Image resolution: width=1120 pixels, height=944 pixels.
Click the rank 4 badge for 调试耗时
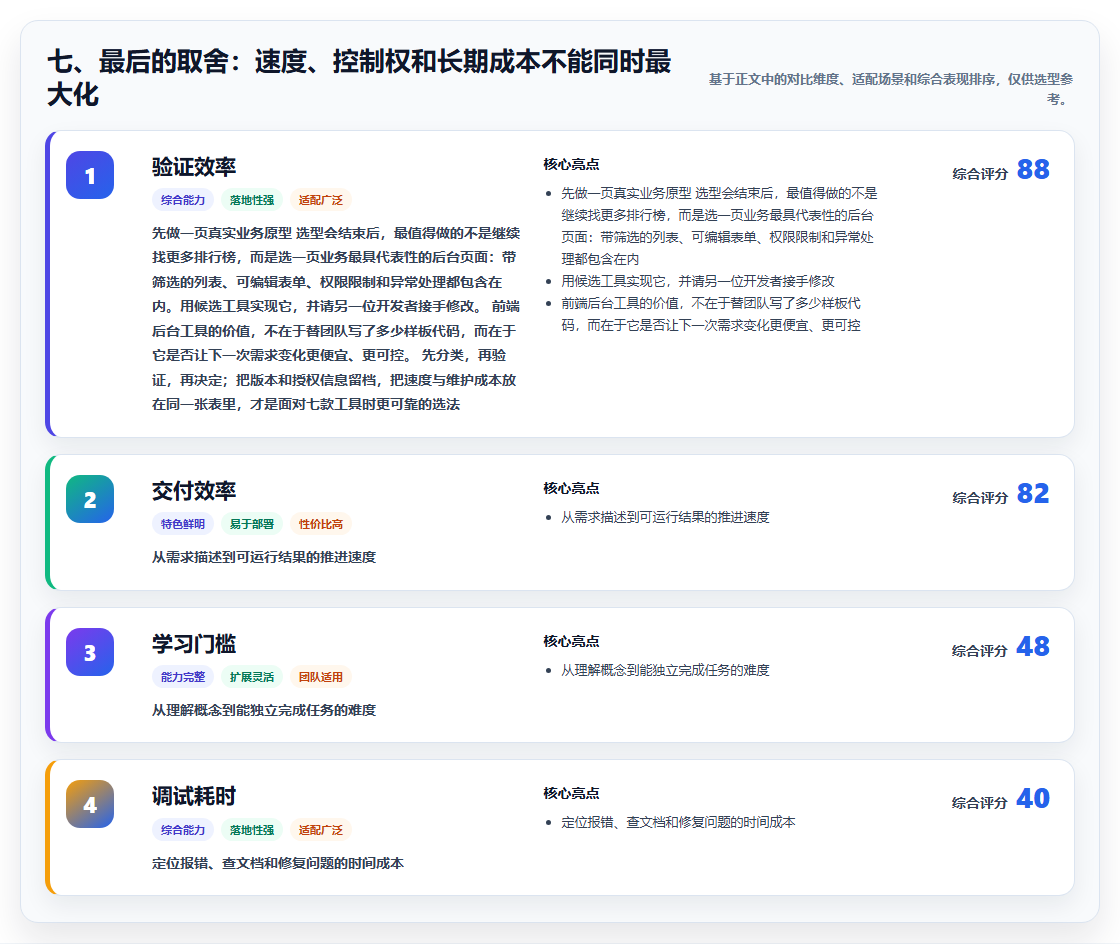(90, 804)
